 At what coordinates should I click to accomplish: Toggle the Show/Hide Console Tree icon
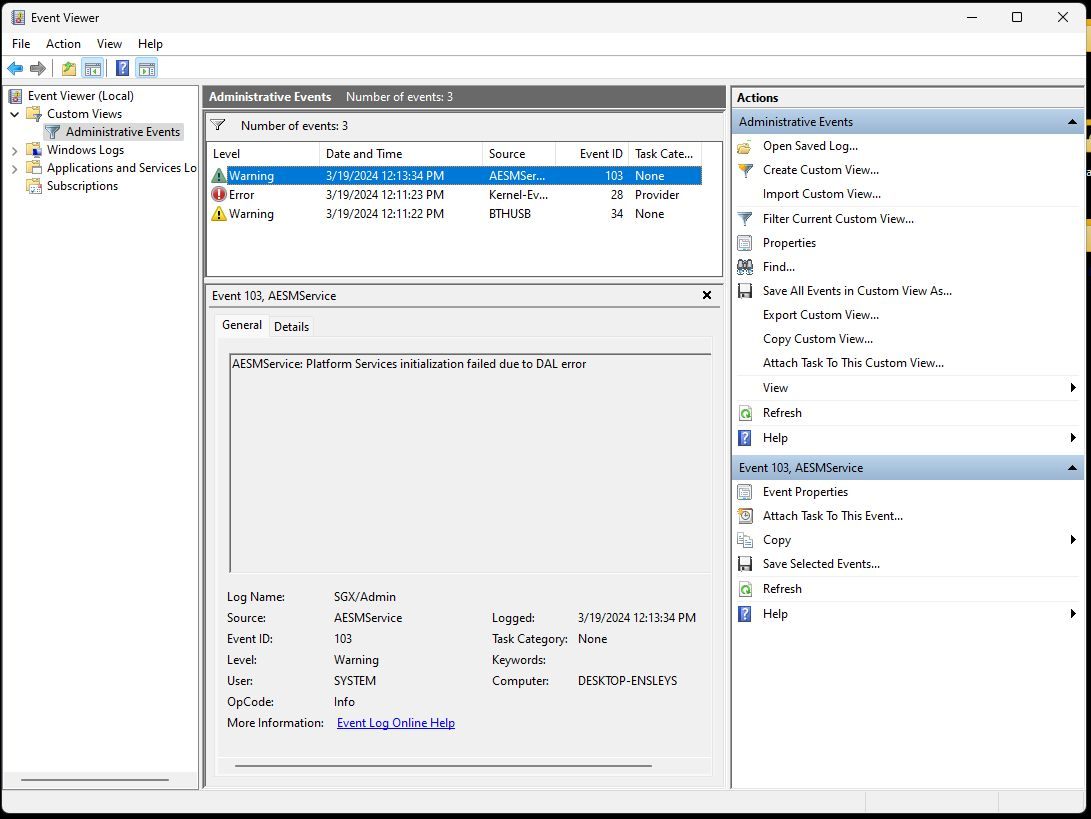(93, 68)
